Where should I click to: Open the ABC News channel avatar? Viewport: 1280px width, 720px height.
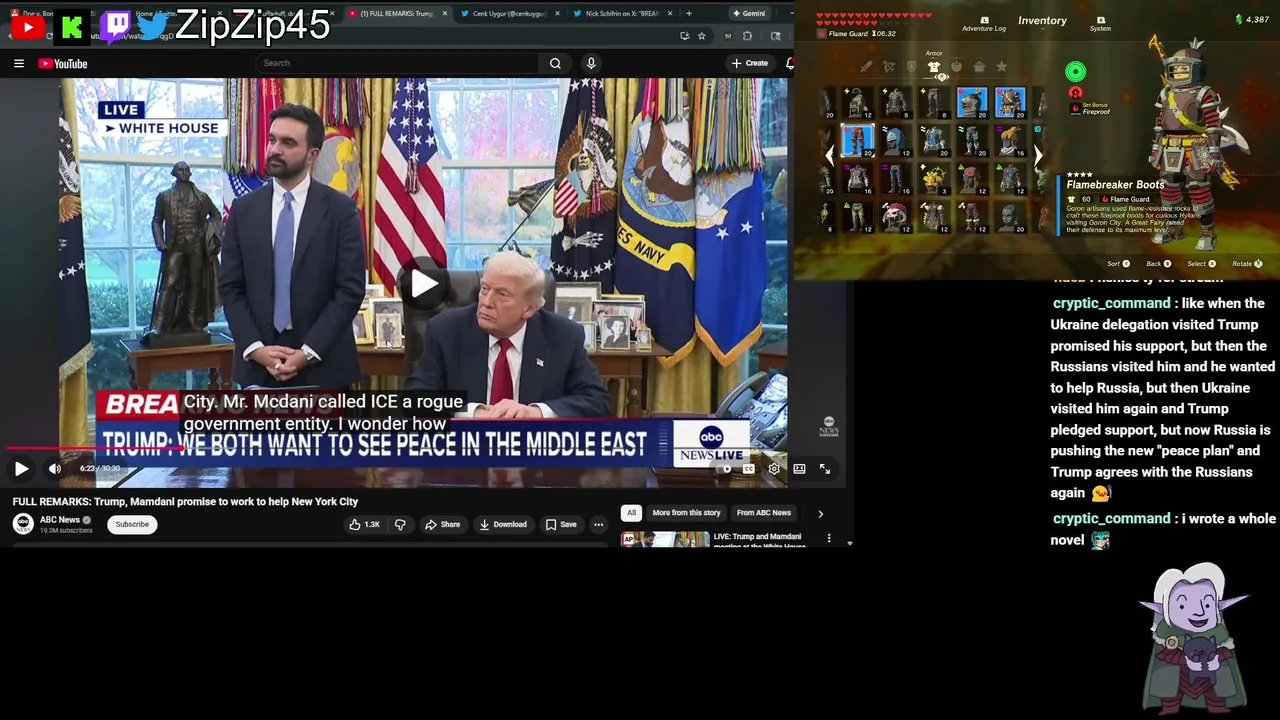23,524
